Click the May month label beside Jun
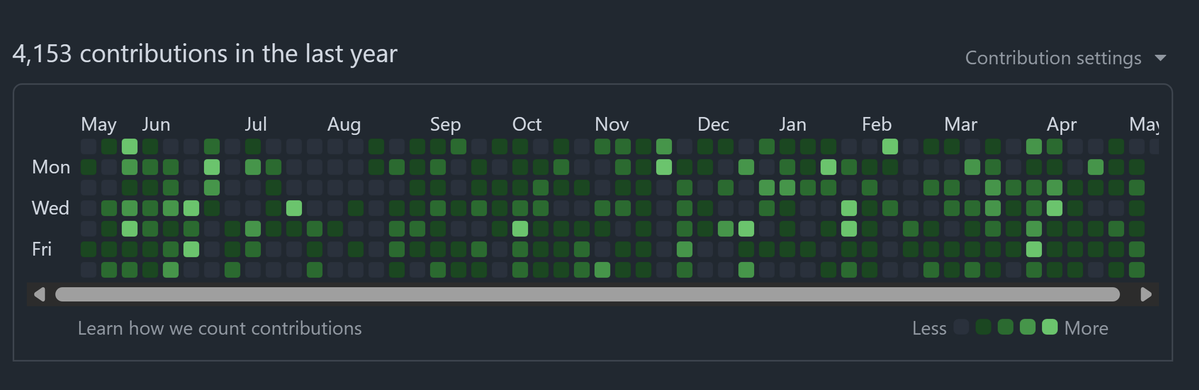This screenshot has width=1199, height=390. [x=99, y=125]
